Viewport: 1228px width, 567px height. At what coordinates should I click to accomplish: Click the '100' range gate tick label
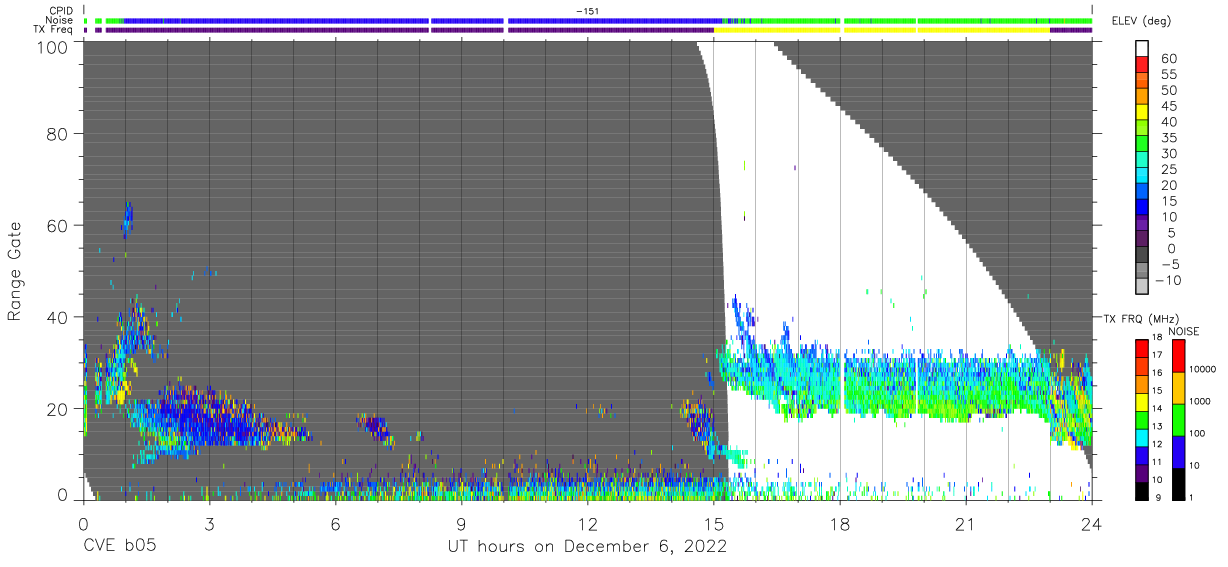coord(52,46)
